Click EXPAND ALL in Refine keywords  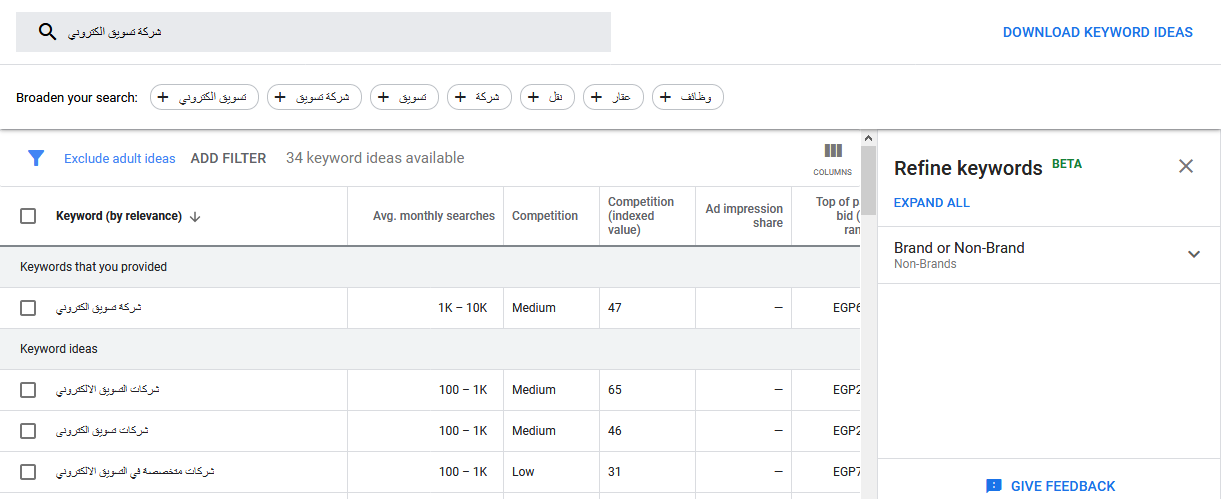pos(931,203)
